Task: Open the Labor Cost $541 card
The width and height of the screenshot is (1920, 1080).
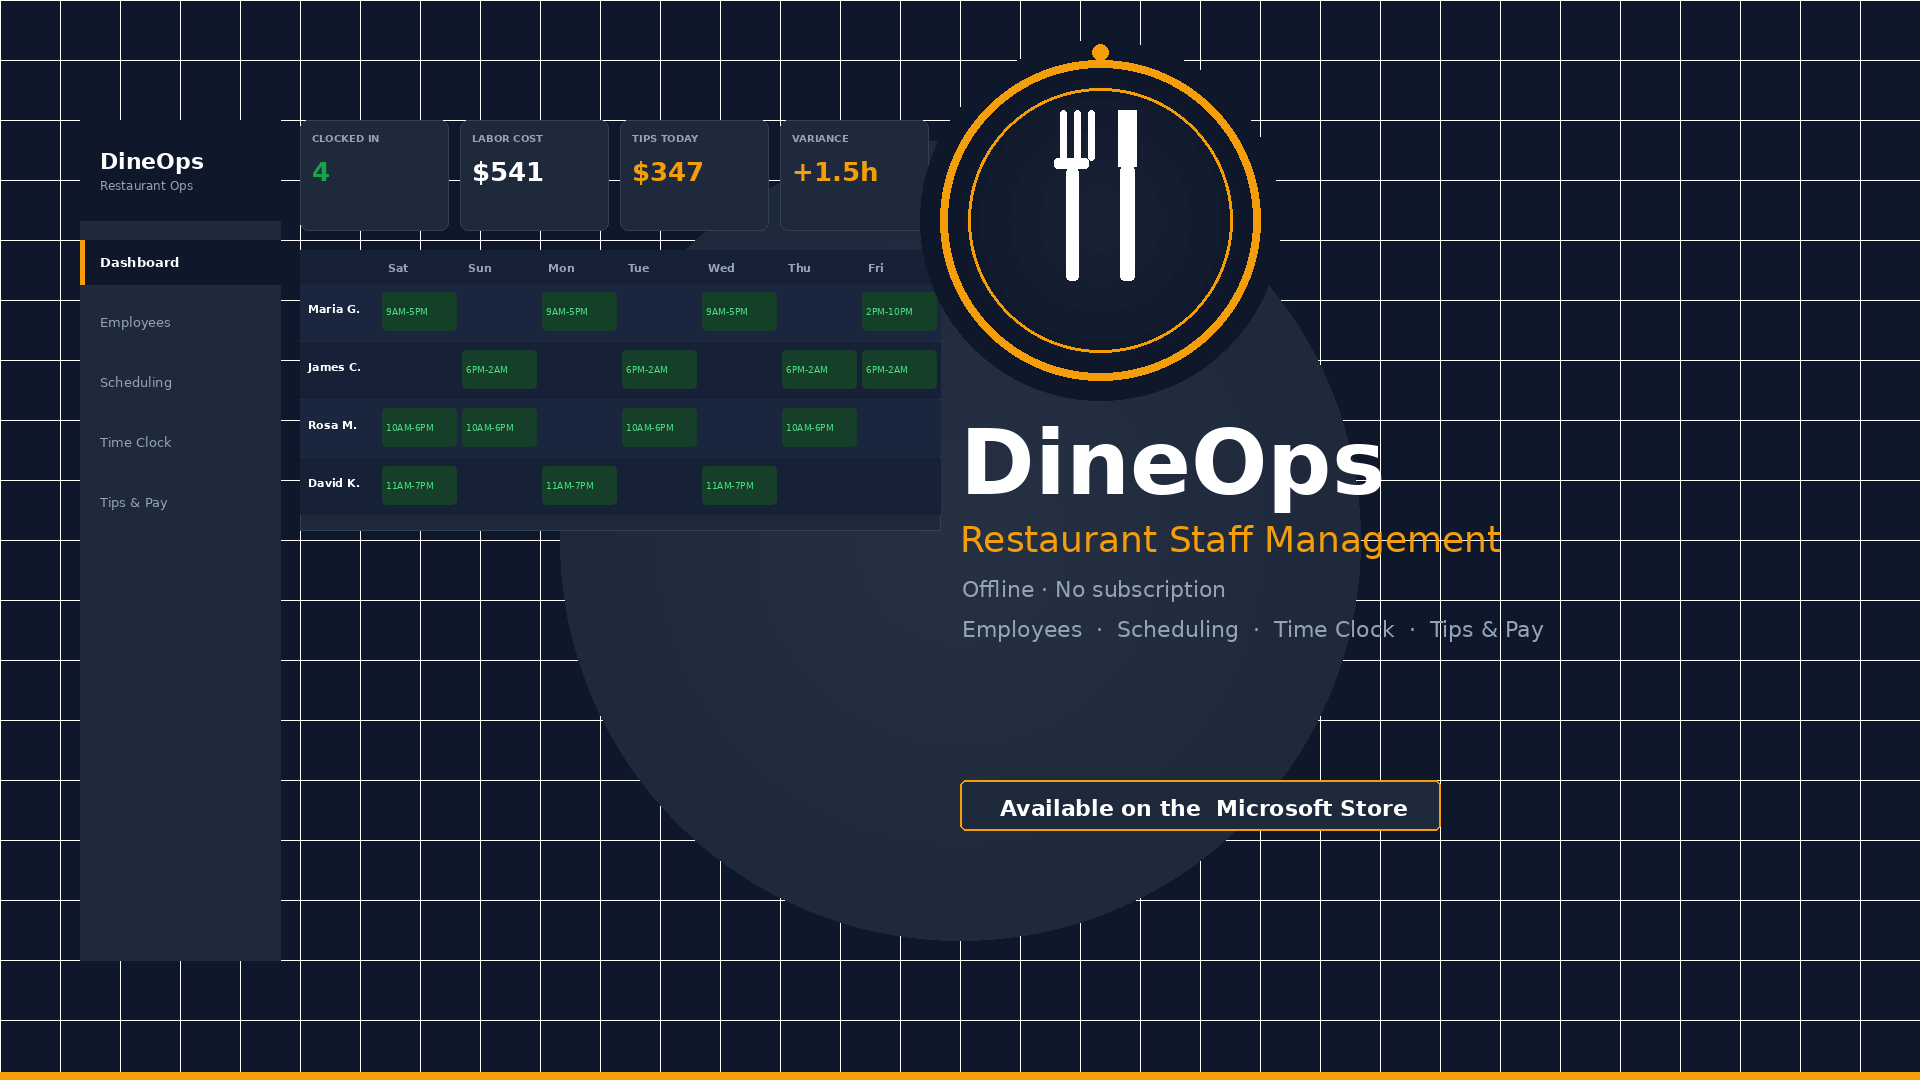Action: tap(534, 176)
